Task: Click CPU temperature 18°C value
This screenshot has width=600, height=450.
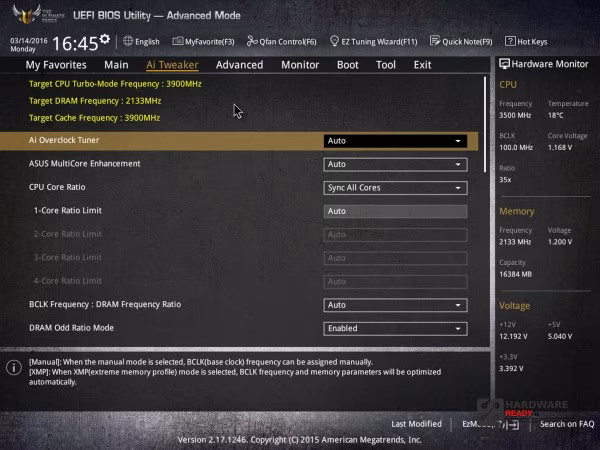Action: (556, 115)
